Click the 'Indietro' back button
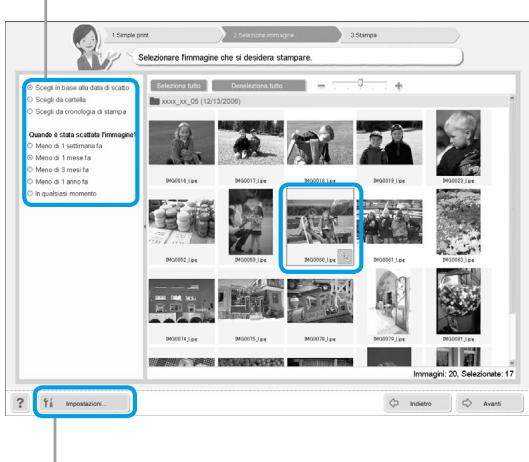The height and width of the screenshot is (462, 529). (418, 403)
